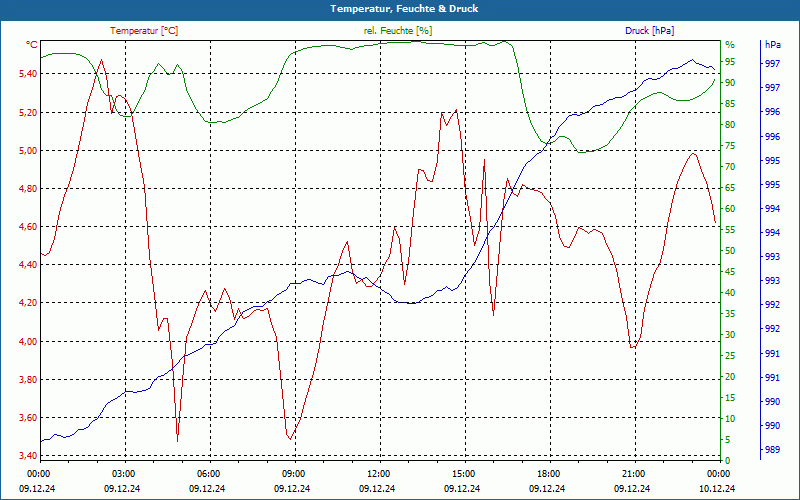Click the '989' pressure axis value
Viewport: 800px width, 500px height.
click(x=772, y=450)
